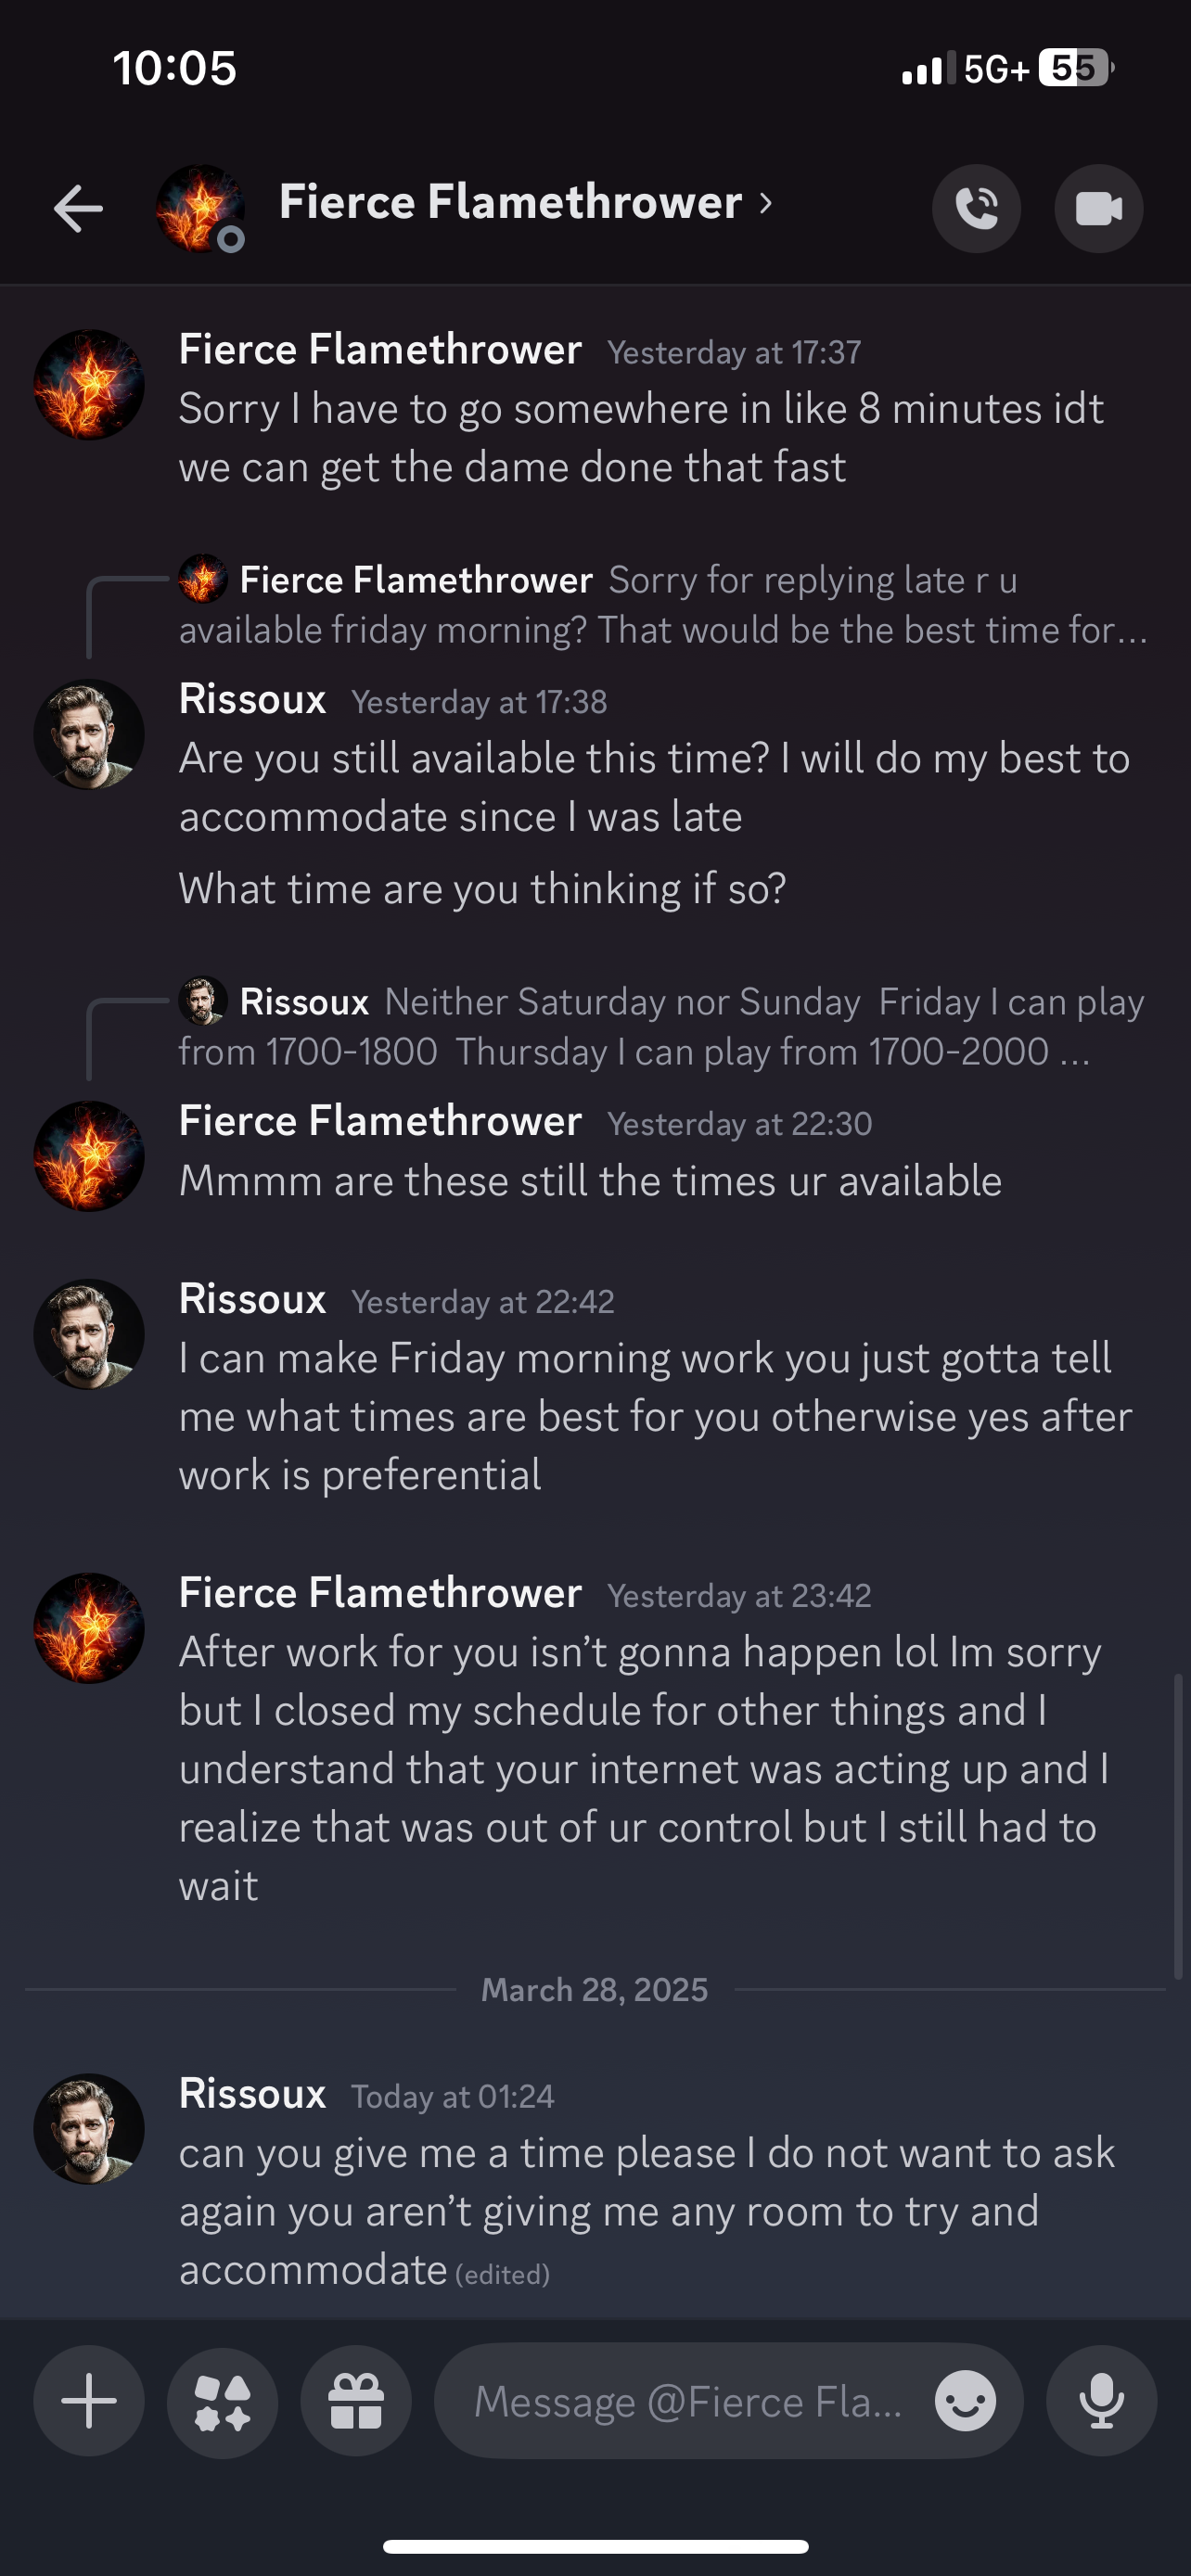
Task: Start a video call from the header
Action: [x=1098, y=208]
